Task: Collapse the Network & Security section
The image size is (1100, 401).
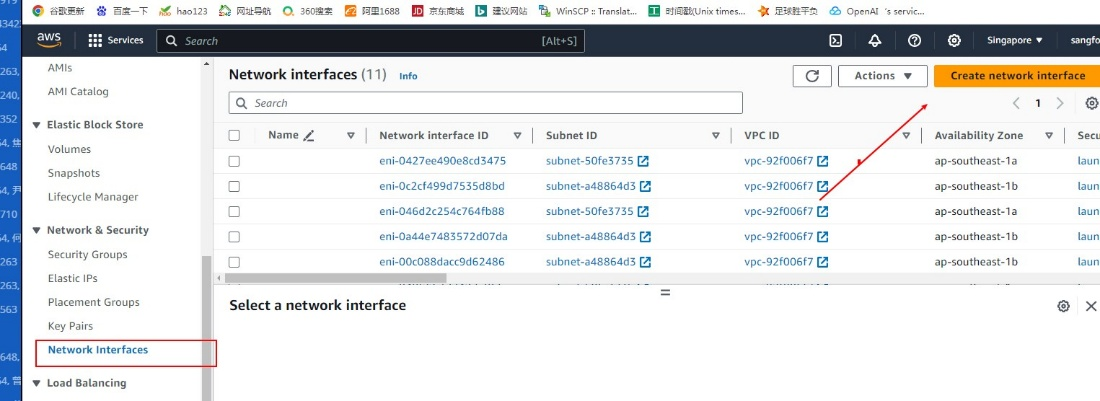Action: coord(37,230)
